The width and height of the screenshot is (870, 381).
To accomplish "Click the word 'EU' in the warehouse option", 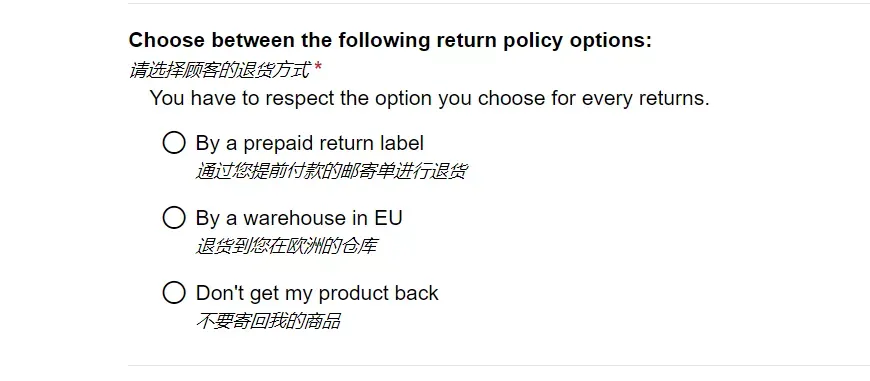I will [x=388, y=218].
